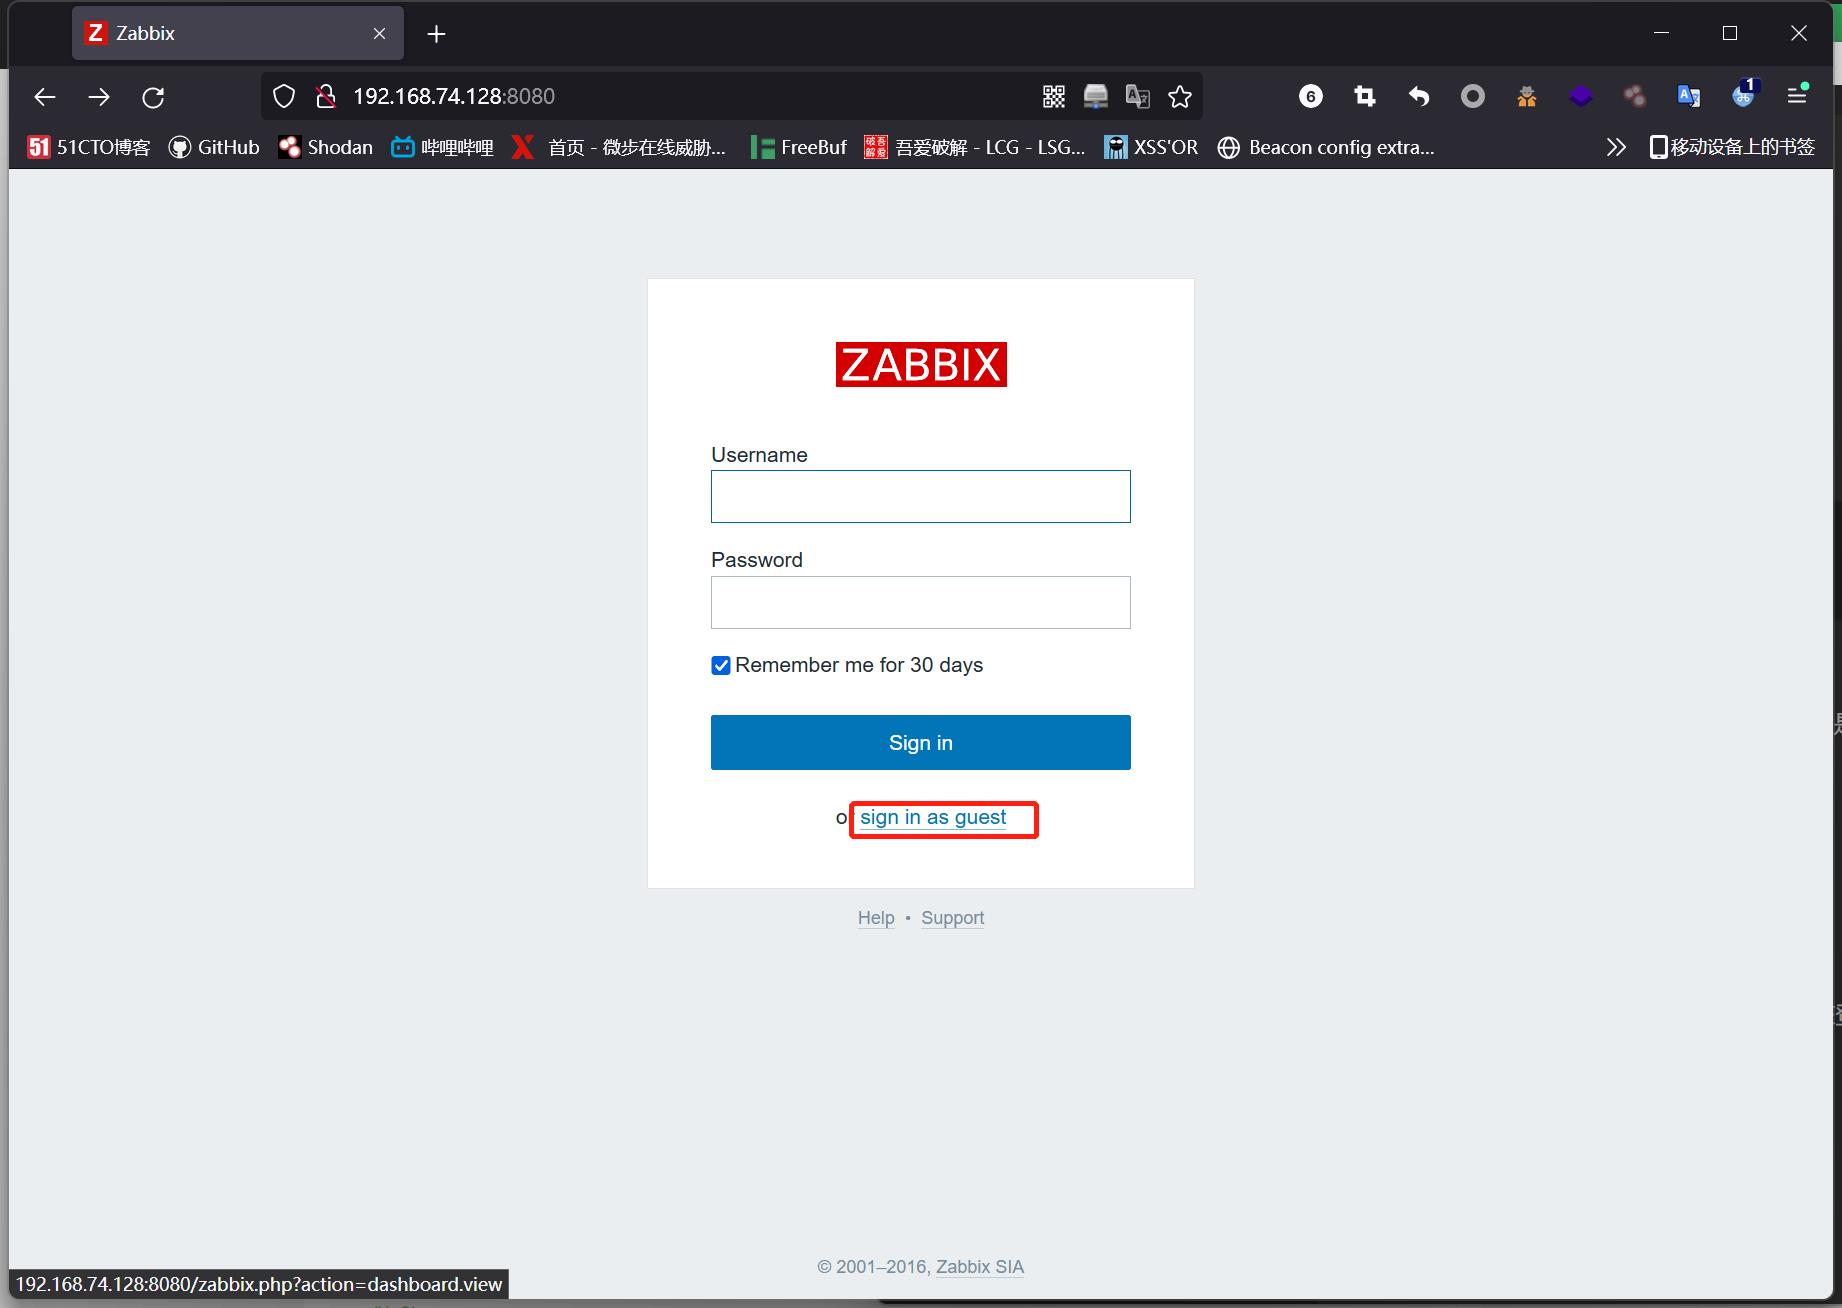Click the translate page icon in address bar
This screenshot has height=1308, width=1842.
(x=1138, y=96)
